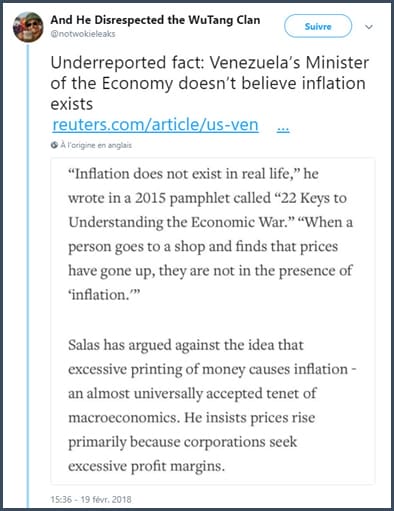This screenshot has height=511, width=394.
Task: Click the globe icon beside translation note
Action: 54,145
